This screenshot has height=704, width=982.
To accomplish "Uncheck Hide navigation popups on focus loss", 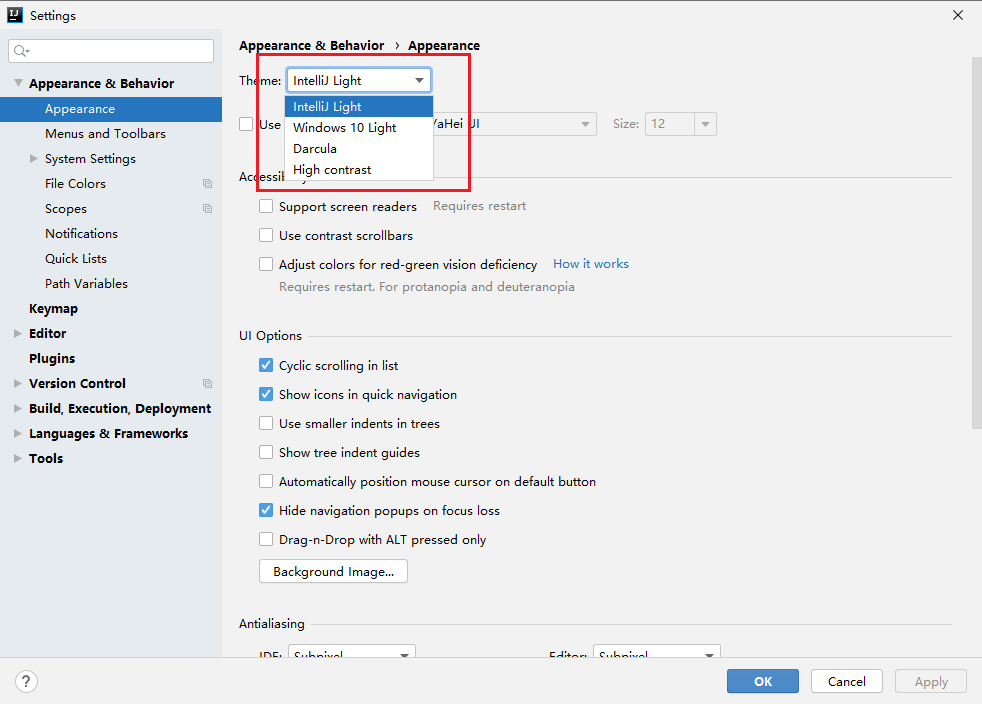I will coord(266,510).
